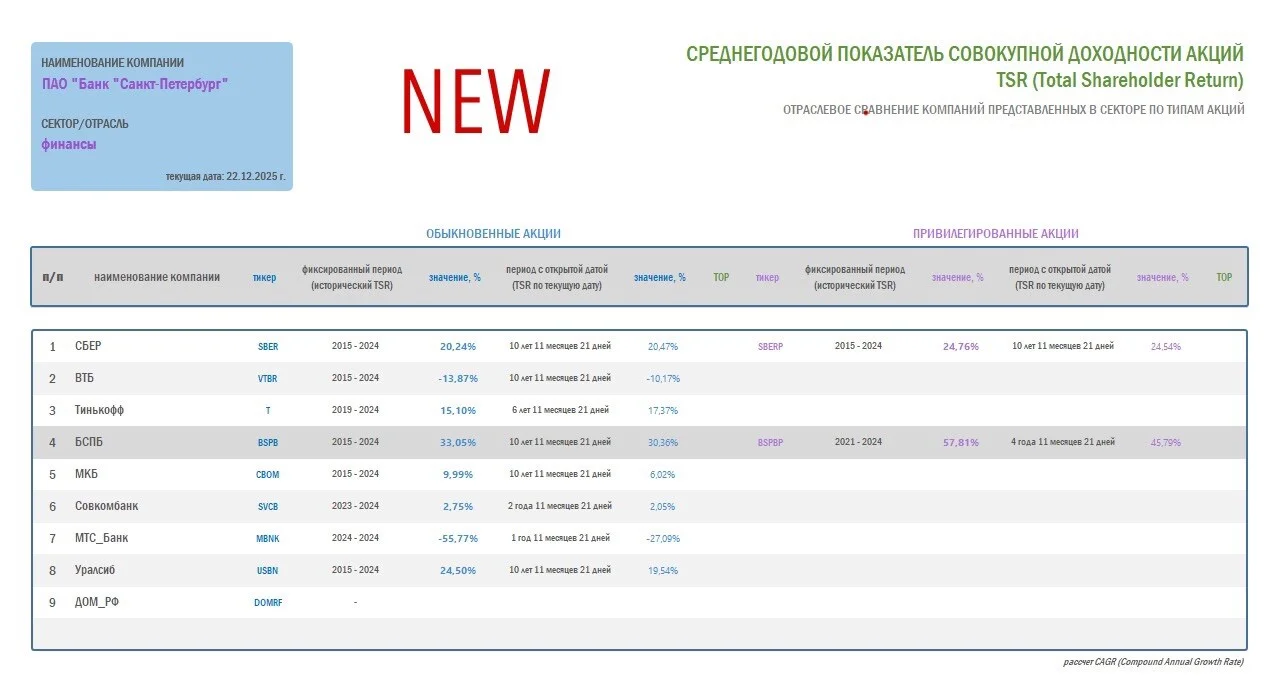Click the CAGR footnote text

coord(1153,662)
